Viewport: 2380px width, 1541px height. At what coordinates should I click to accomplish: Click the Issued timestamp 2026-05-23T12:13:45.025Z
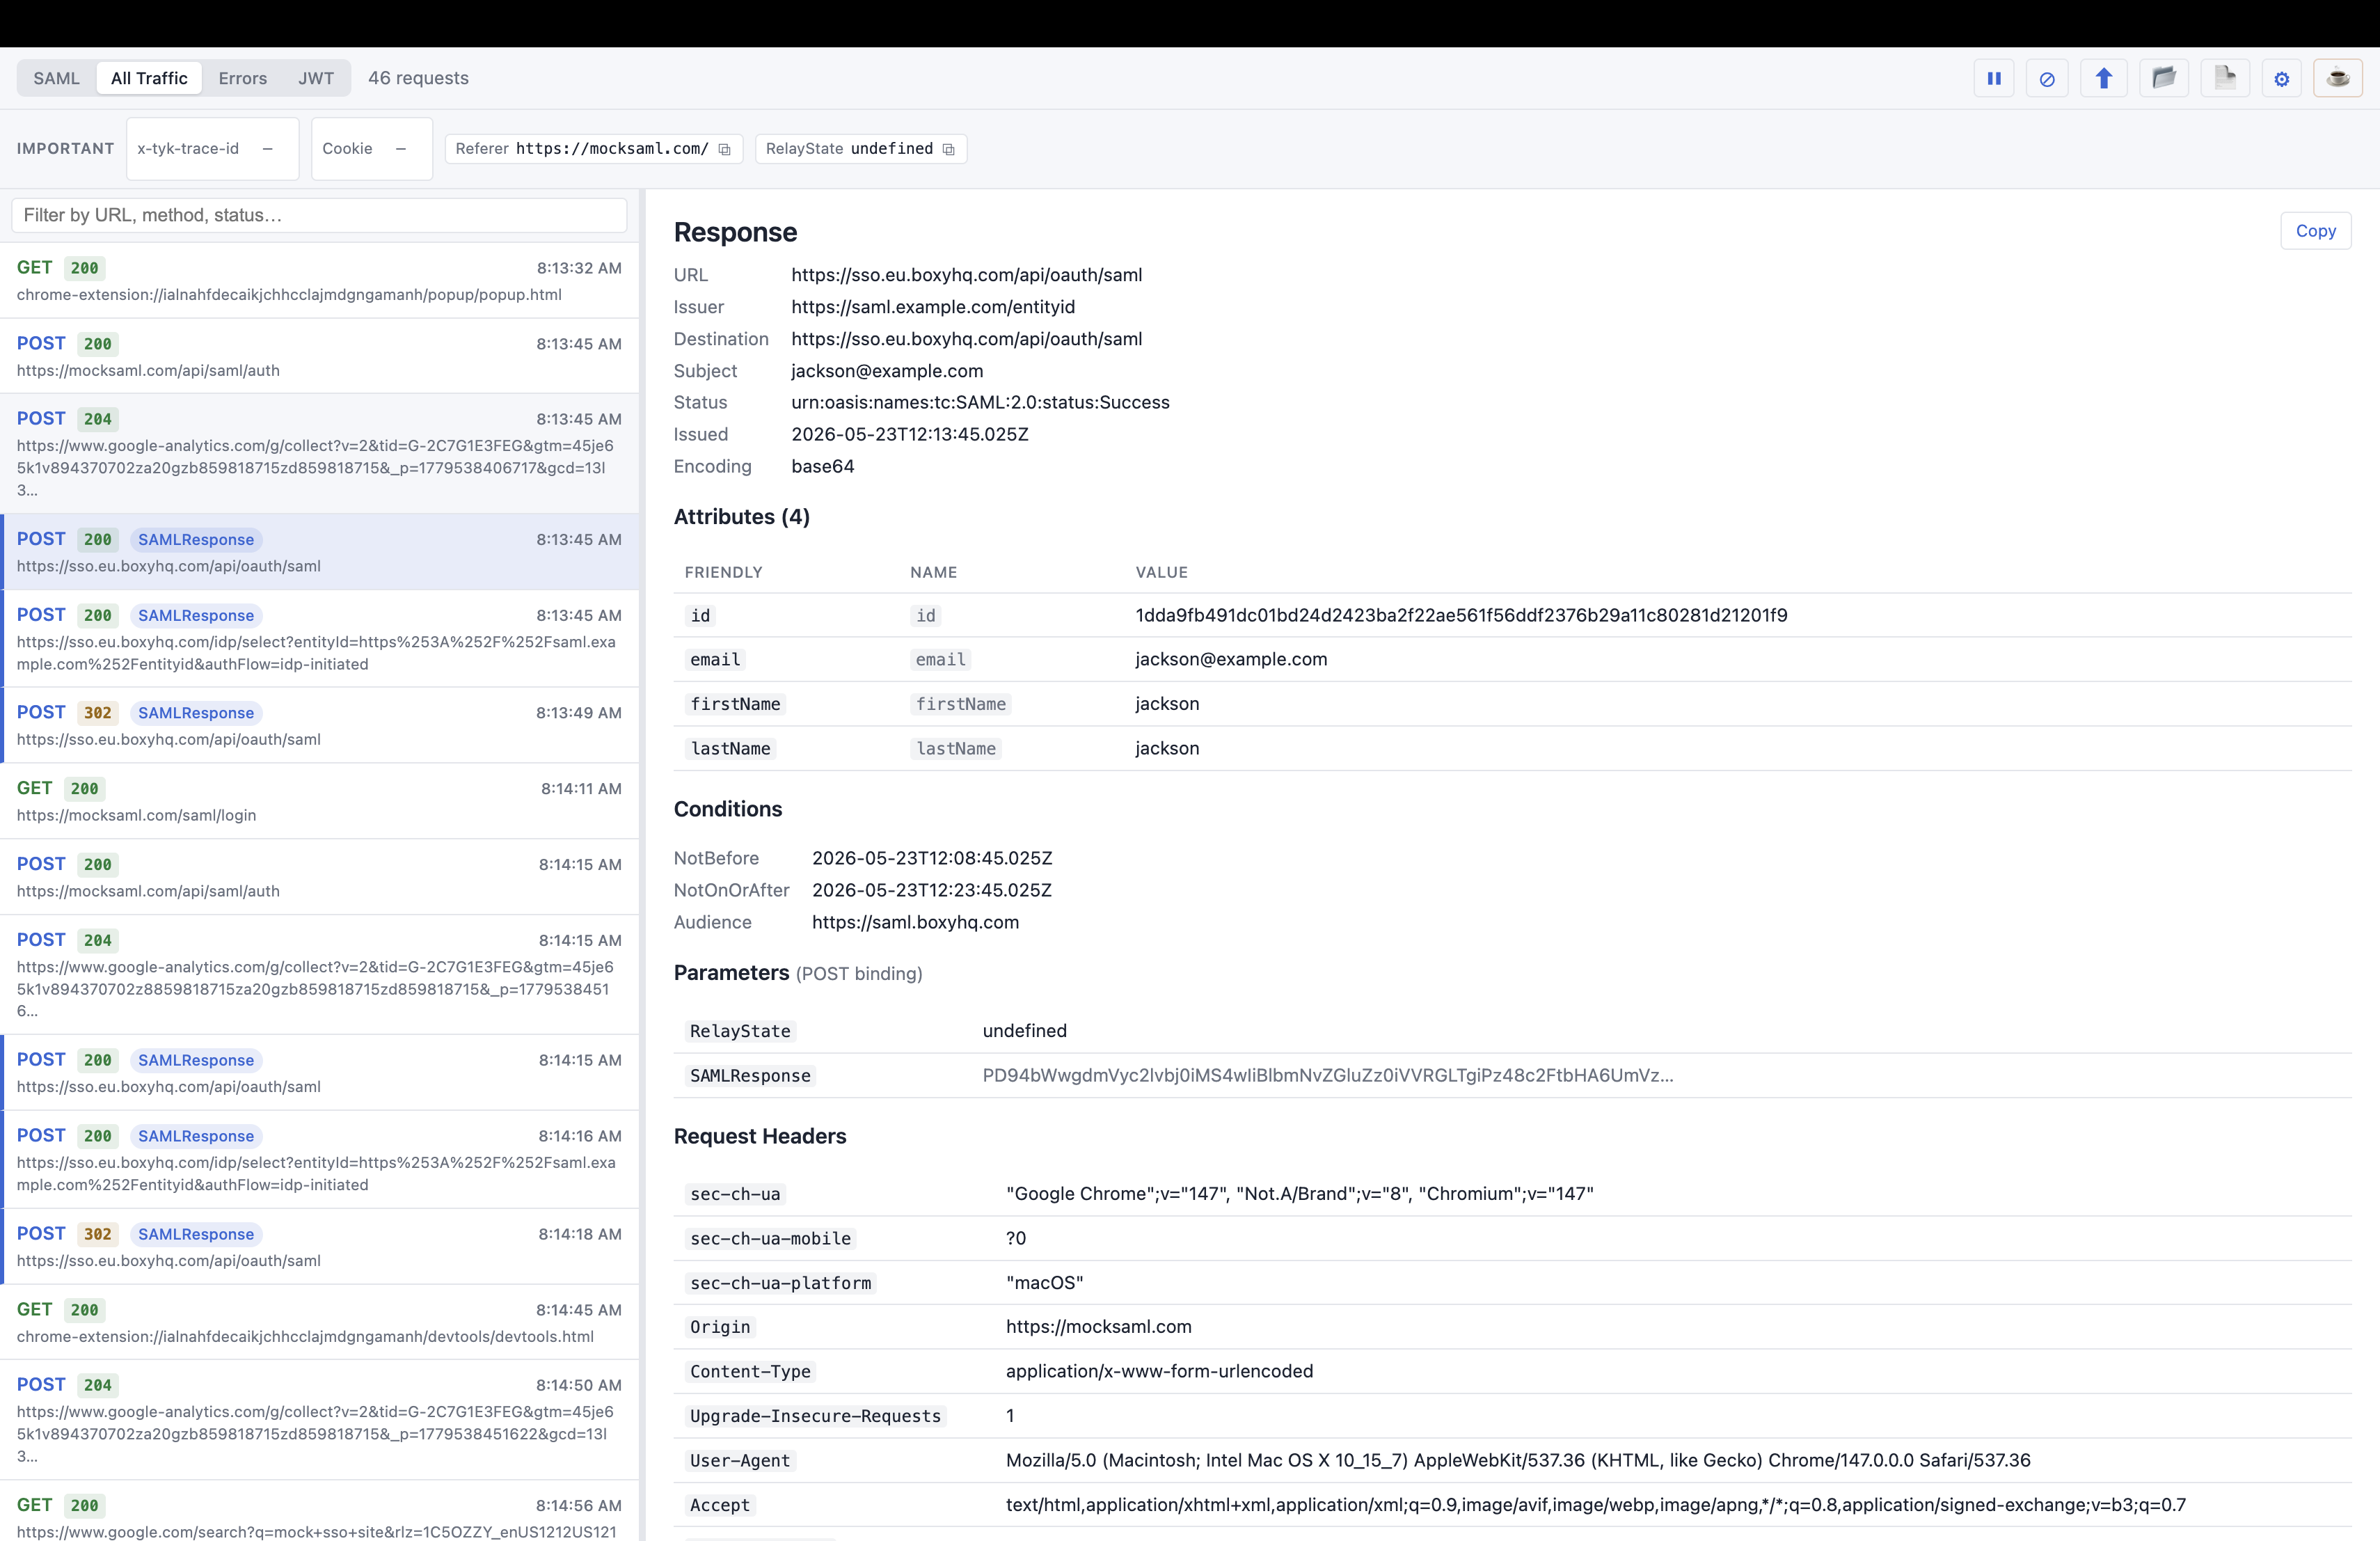coord(910,434)
